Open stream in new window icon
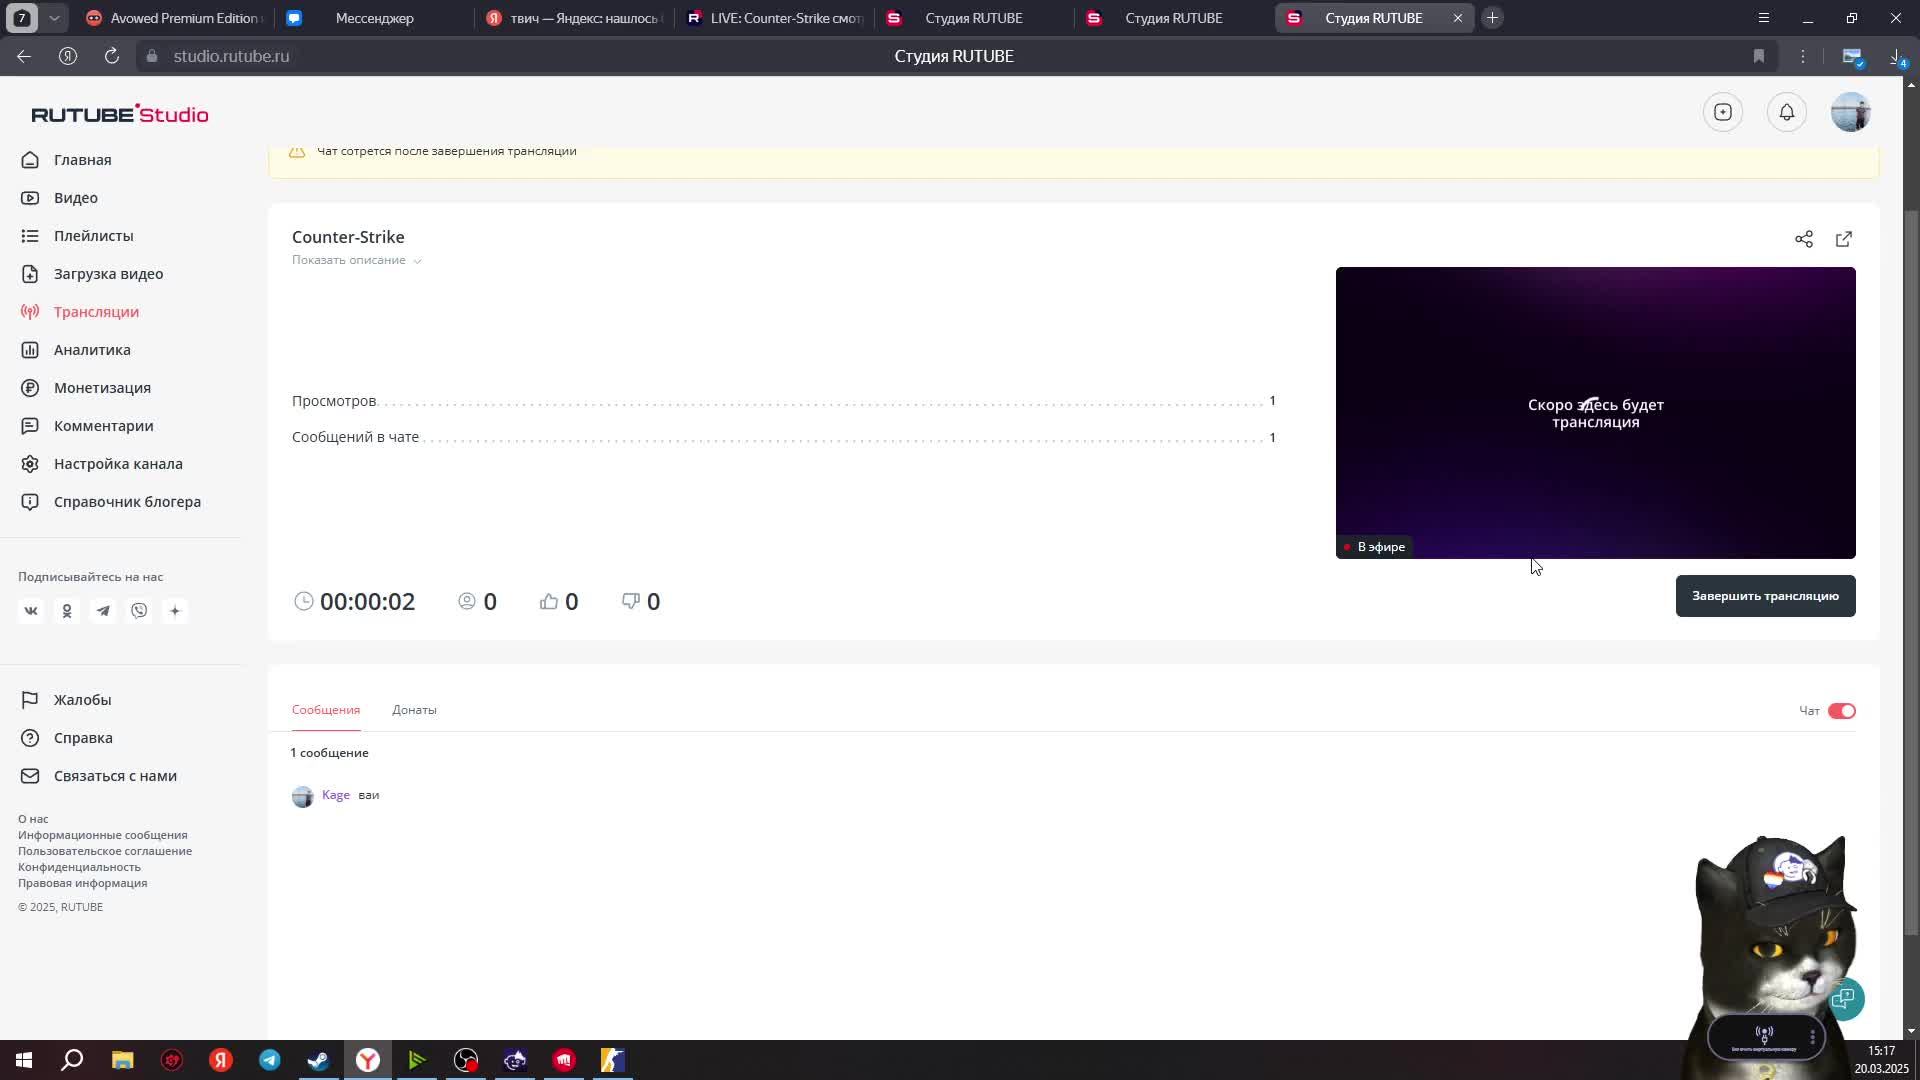Screen dimensions: 1920x1080 (1843, 239)
